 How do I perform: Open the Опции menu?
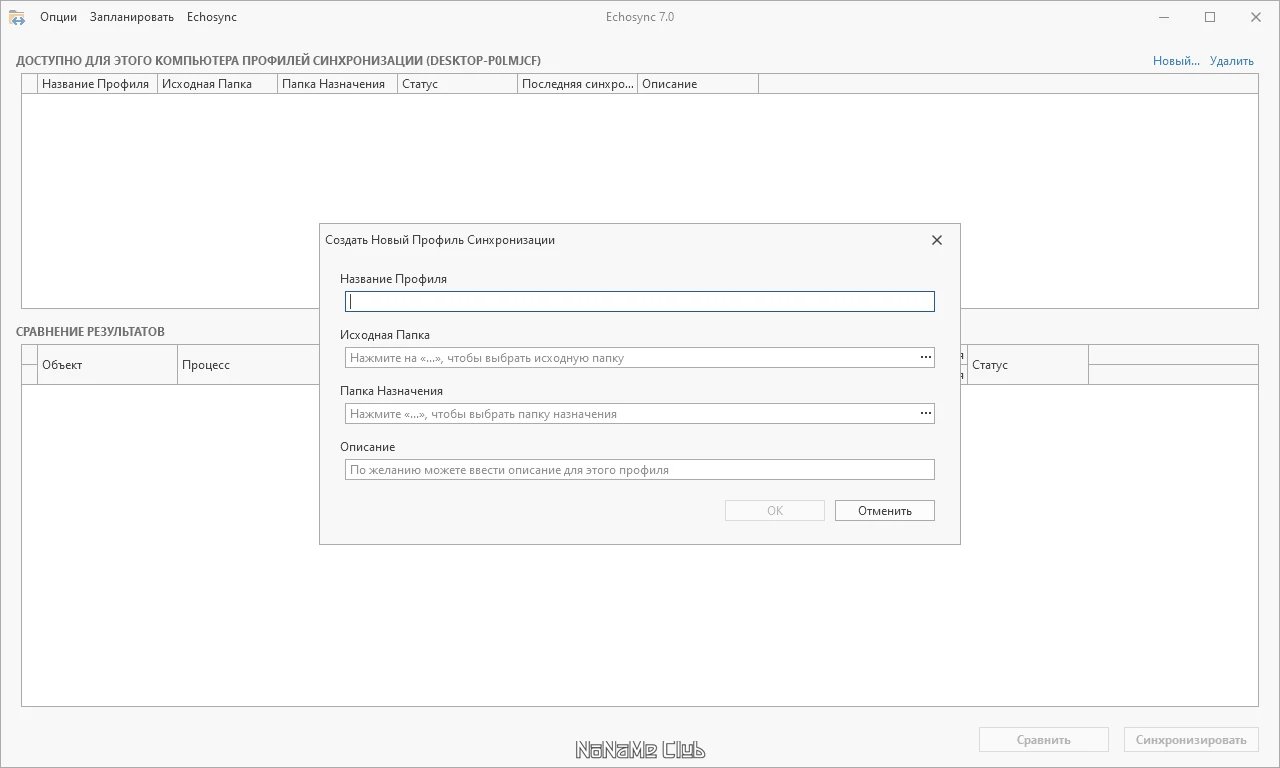(58, 17)
